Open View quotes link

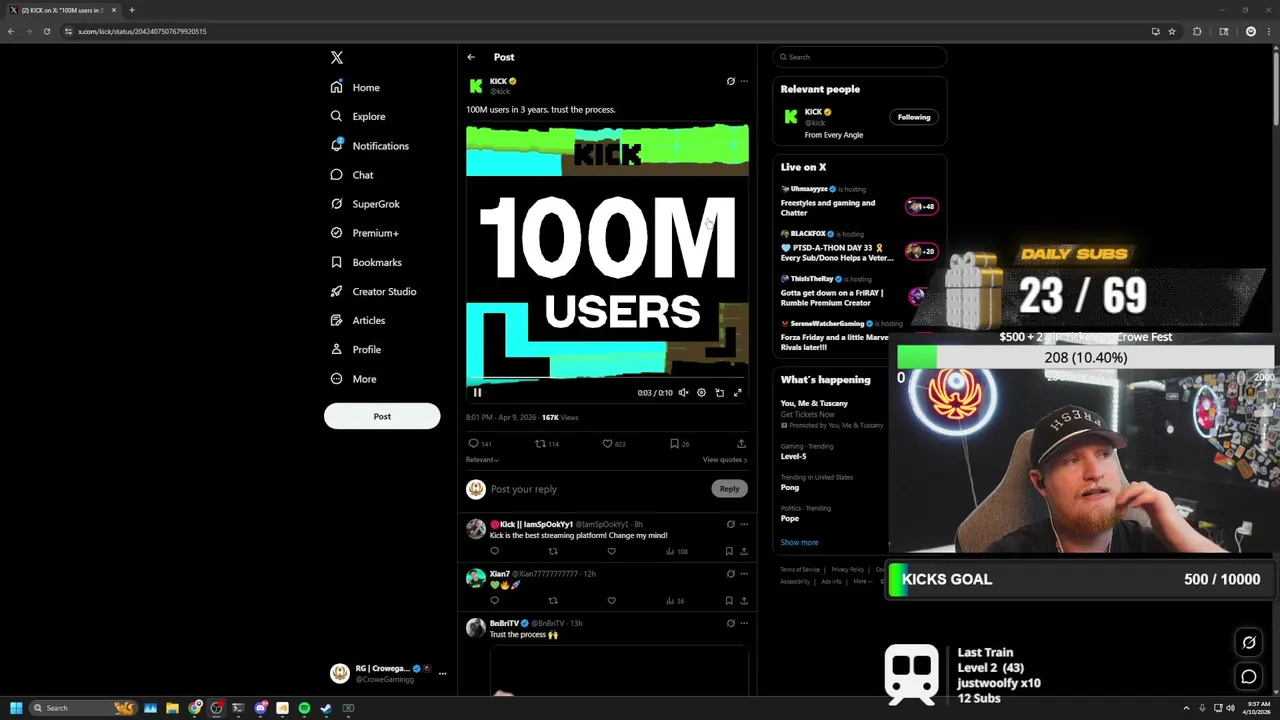724,460
